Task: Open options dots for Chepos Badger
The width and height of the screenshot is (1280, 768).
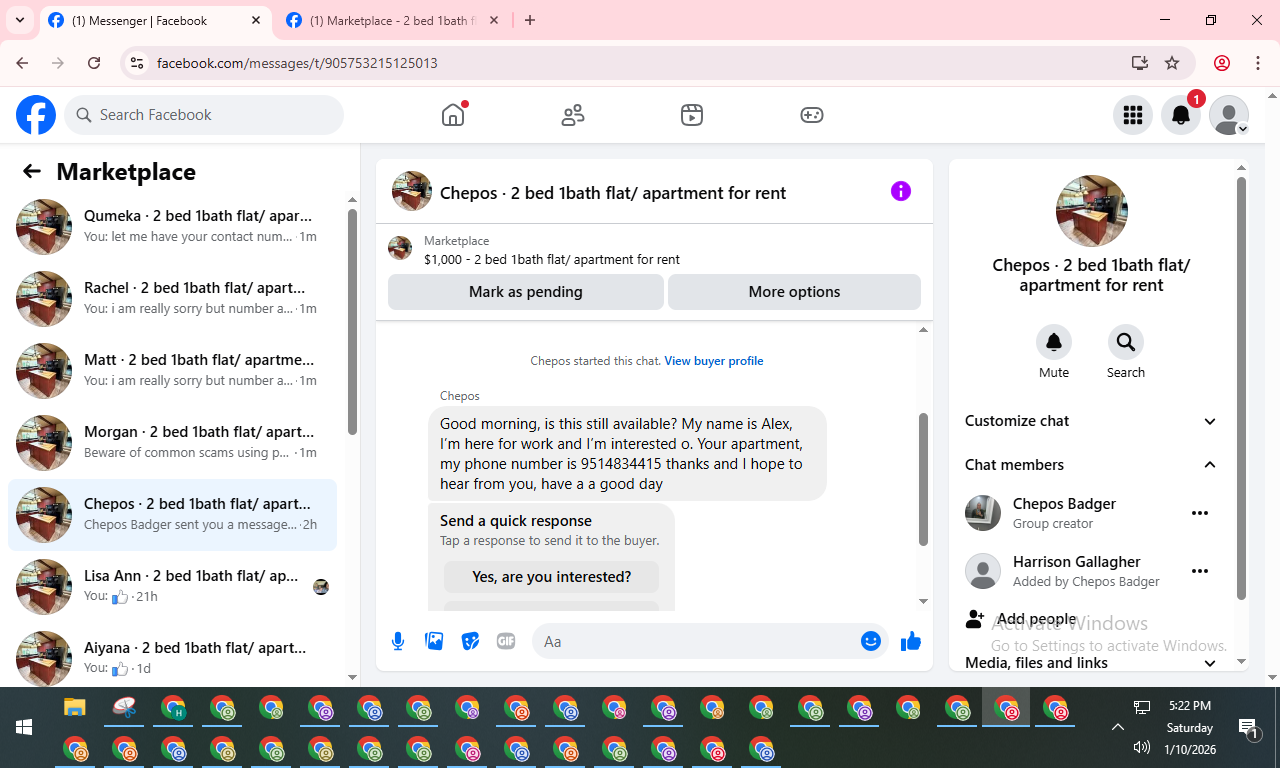Action: coord(1200,513)
